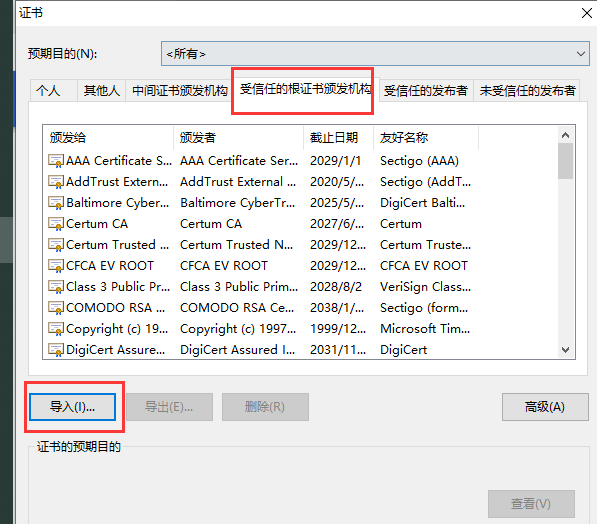Select Certum CA in 颁发给 column
The image size is (597, 524).
(x=97, y=224)
